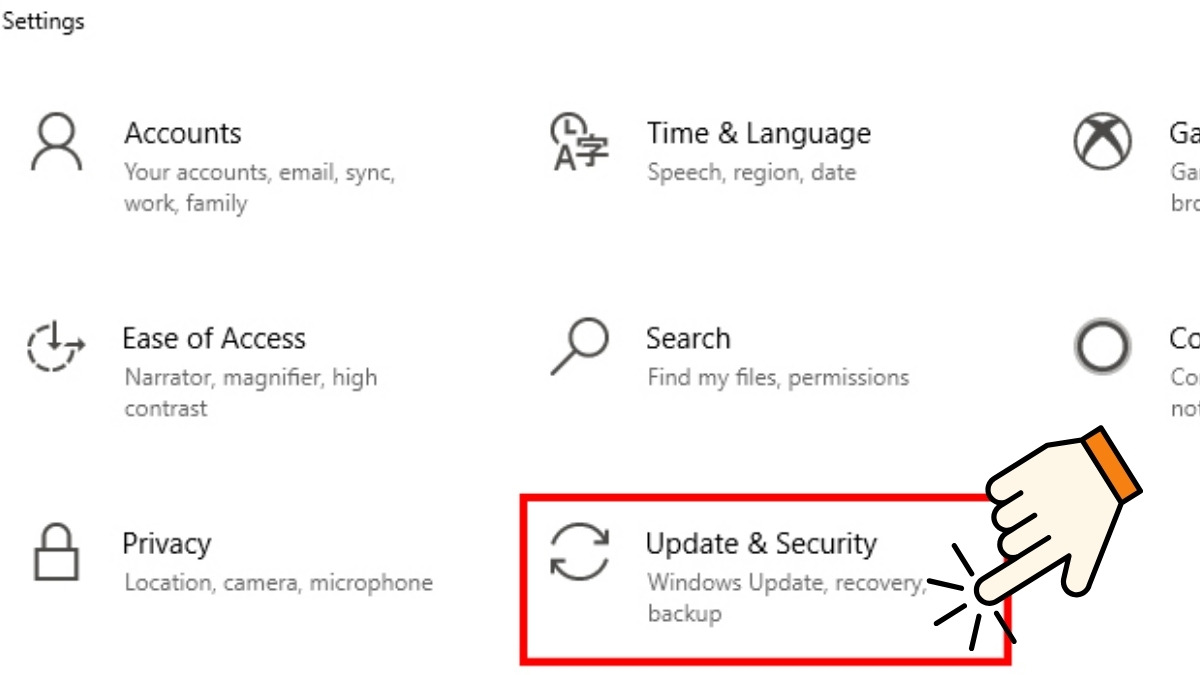Open Search settings for file permissions

689,338
